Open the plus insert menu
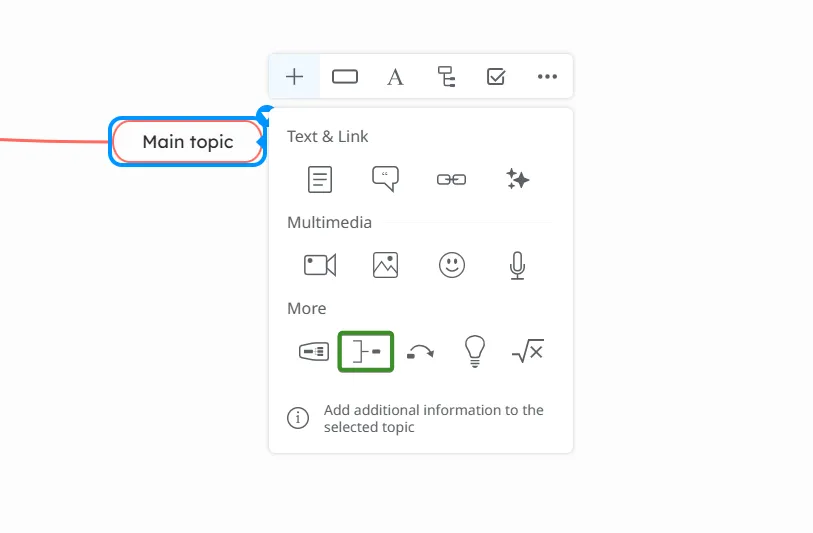 pyautogui.click(x=294, y=77)
